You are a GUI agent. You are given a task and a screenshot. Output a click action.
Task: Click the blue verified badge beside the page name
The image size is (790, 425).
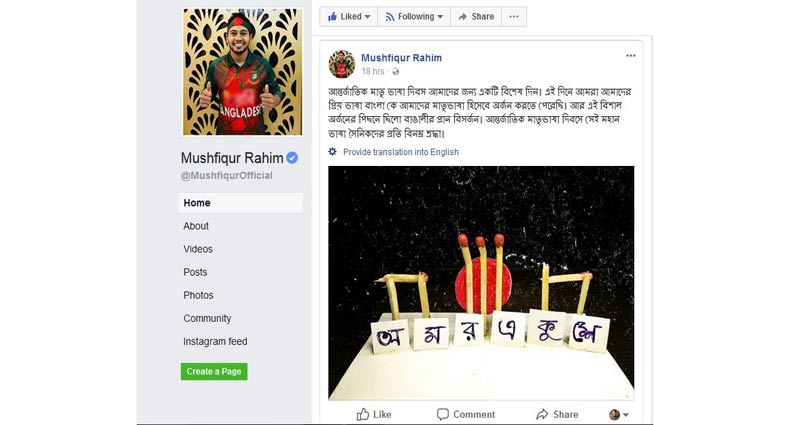[292, 158]
